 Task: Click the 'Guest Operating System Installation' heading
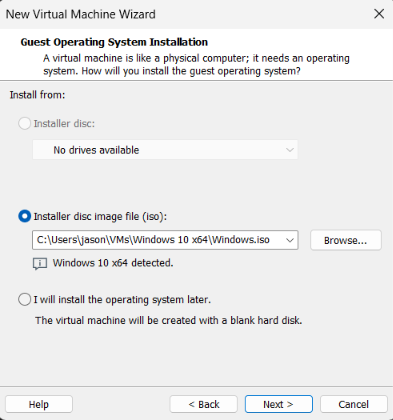tap(114, 42)
